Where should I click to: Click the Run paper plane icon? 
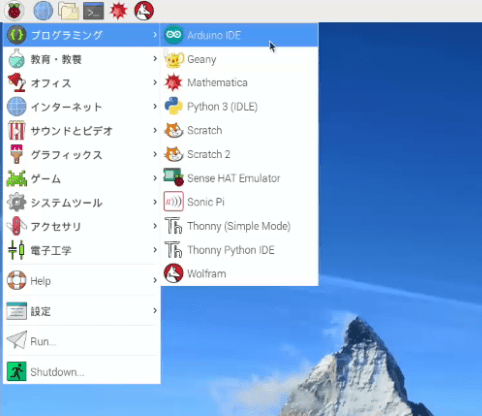(x=16, y=340)
